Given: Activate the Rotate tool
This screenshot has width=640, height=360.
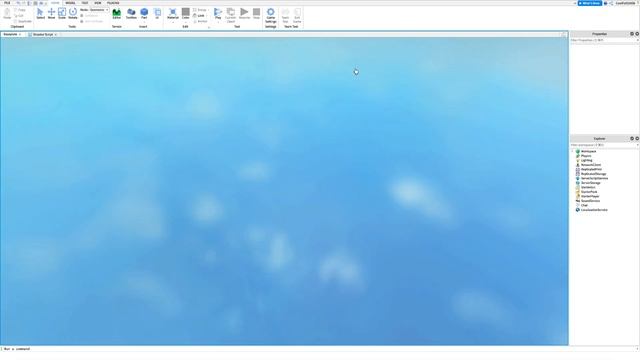Looking at the screenshot, I should pos(73,13).
